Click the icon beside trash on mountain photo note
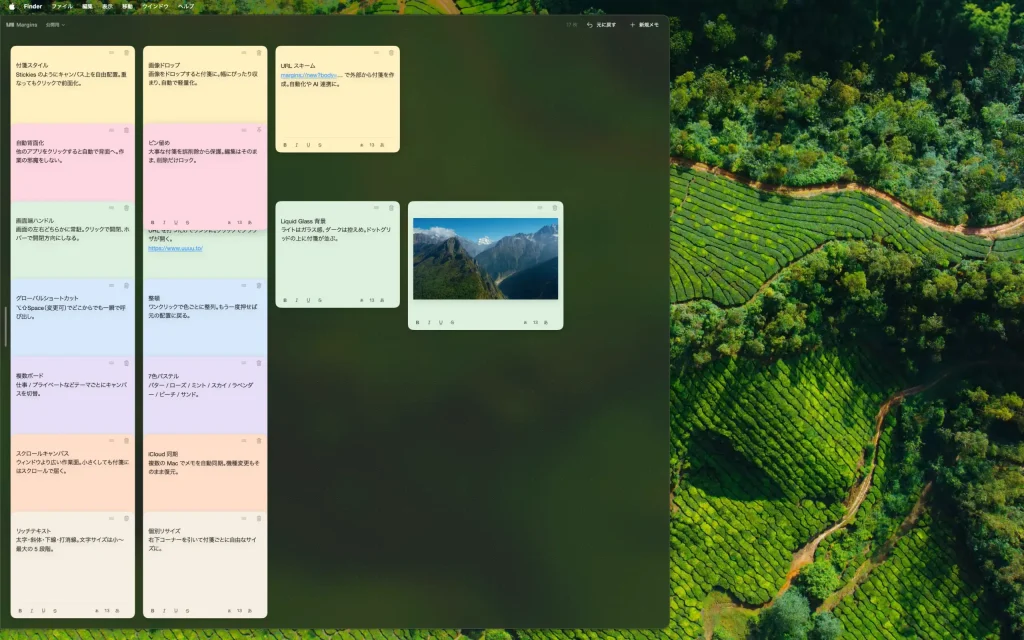Image resolution: width=1024 pixels, height=640 pixels. click(x=540, y=208)
